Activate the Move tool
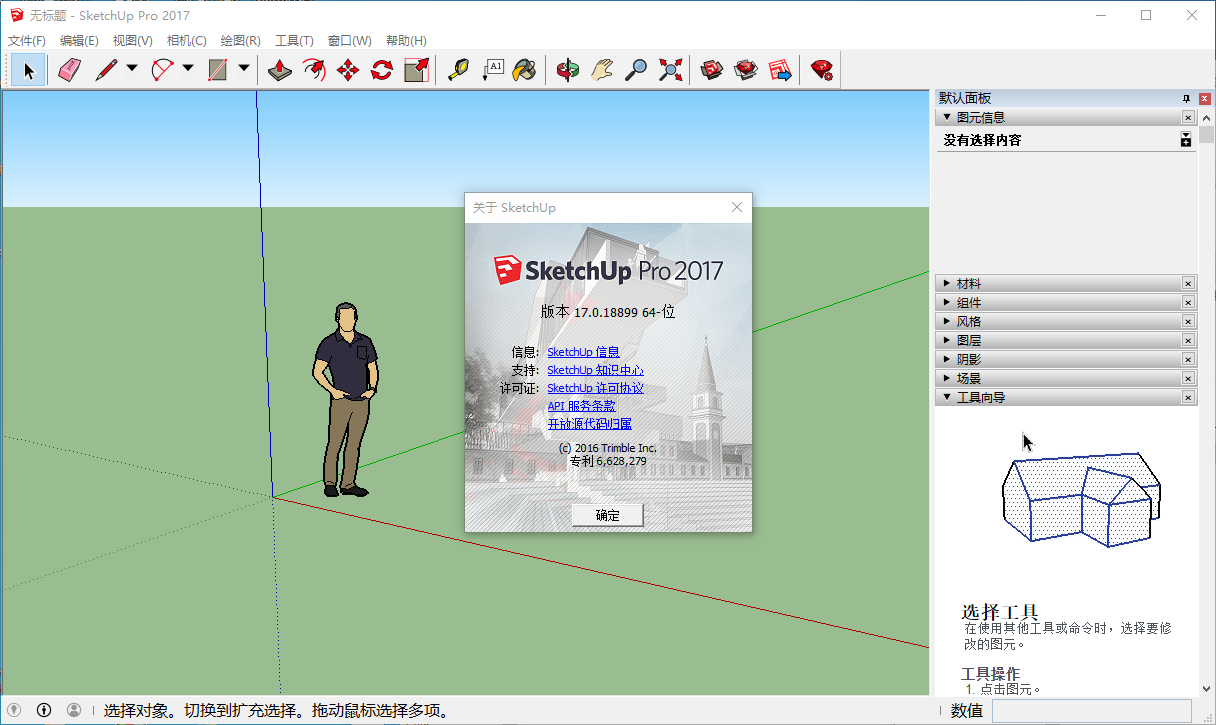The height and width of the screenshot is (725, 1216). (x=348, y=70)
